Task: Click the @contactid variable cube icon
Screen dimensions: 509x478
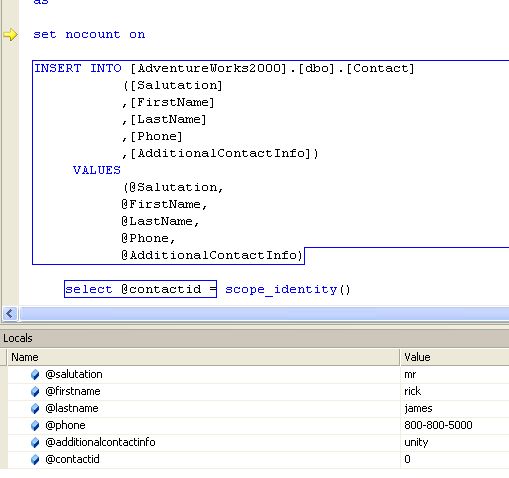Action: (x=35, y=460)
